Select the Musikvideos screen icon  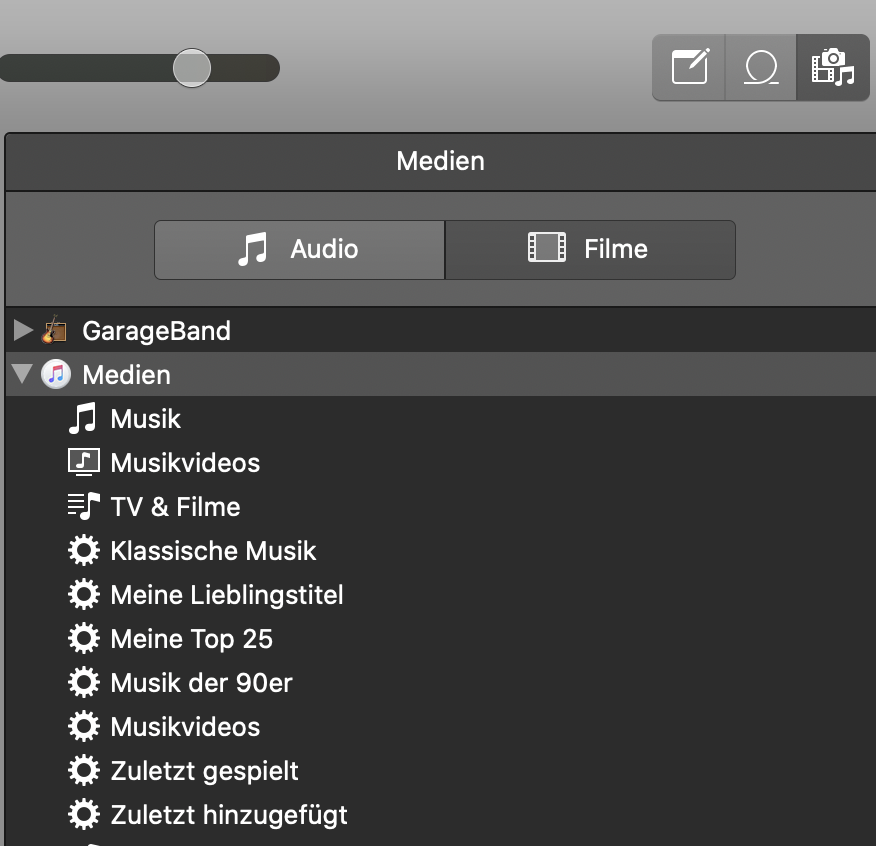click(83, 463)
